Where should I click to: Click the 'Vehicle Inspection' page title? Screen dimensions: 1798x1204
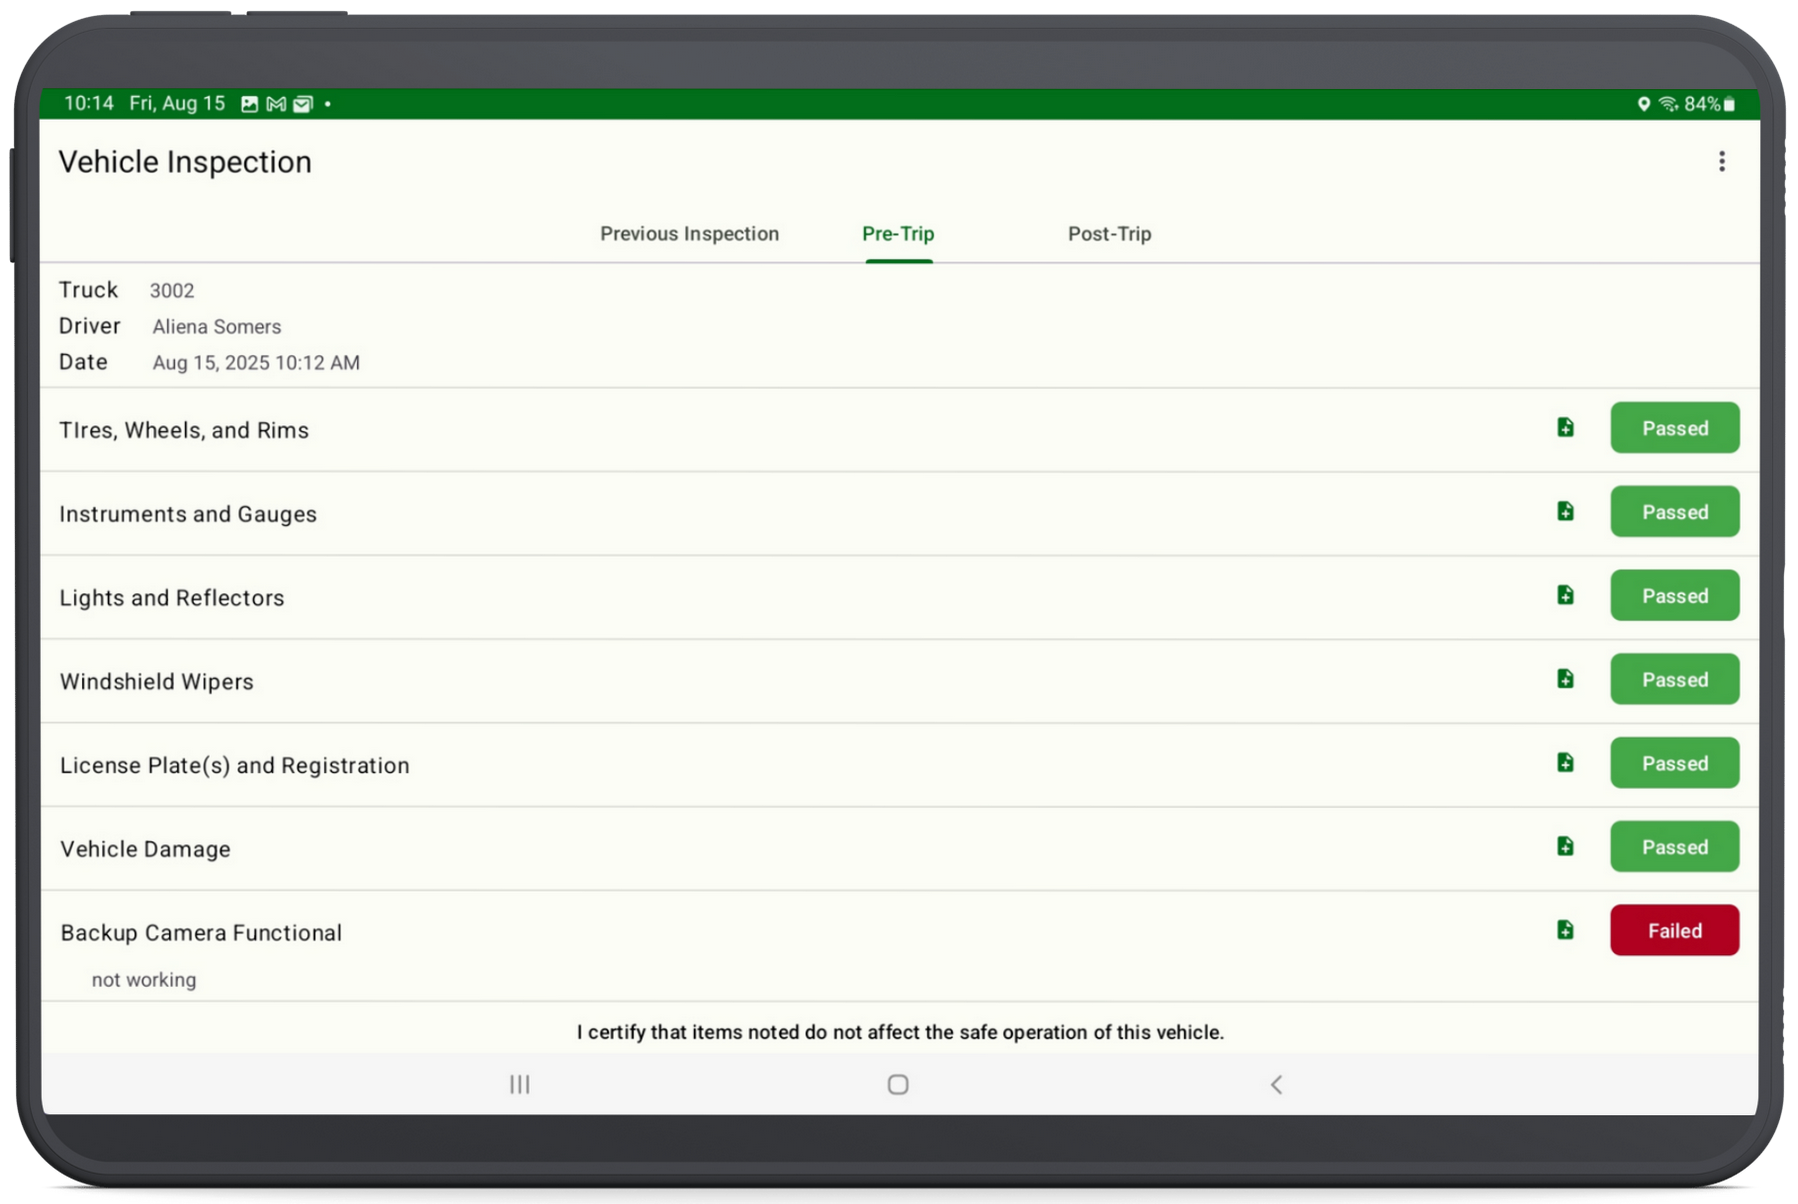(x=185, y=162)
